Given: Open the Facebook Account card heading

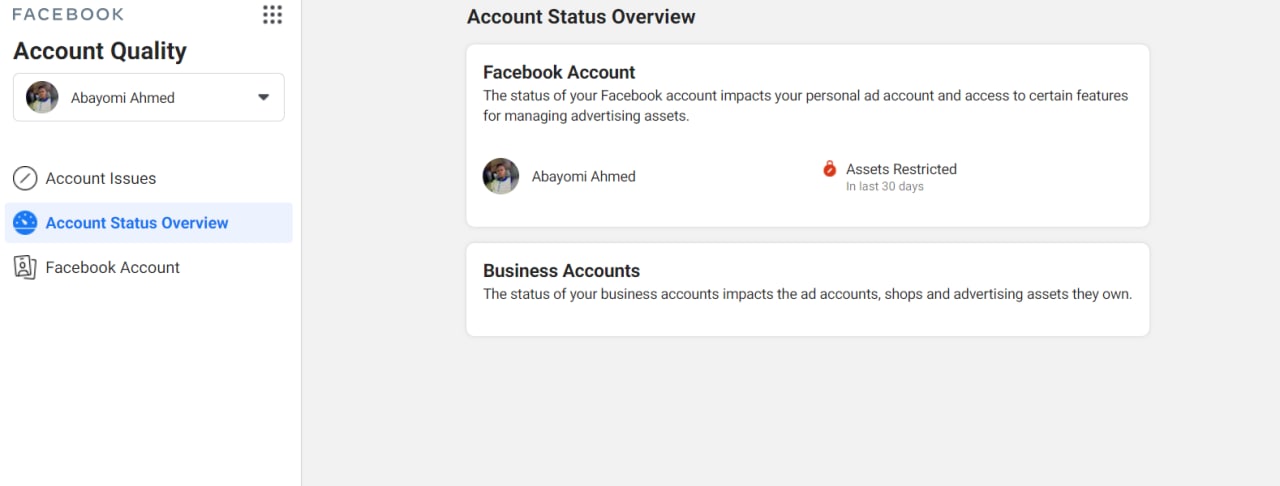Looking at the screenshot, I should click(559, 72).
